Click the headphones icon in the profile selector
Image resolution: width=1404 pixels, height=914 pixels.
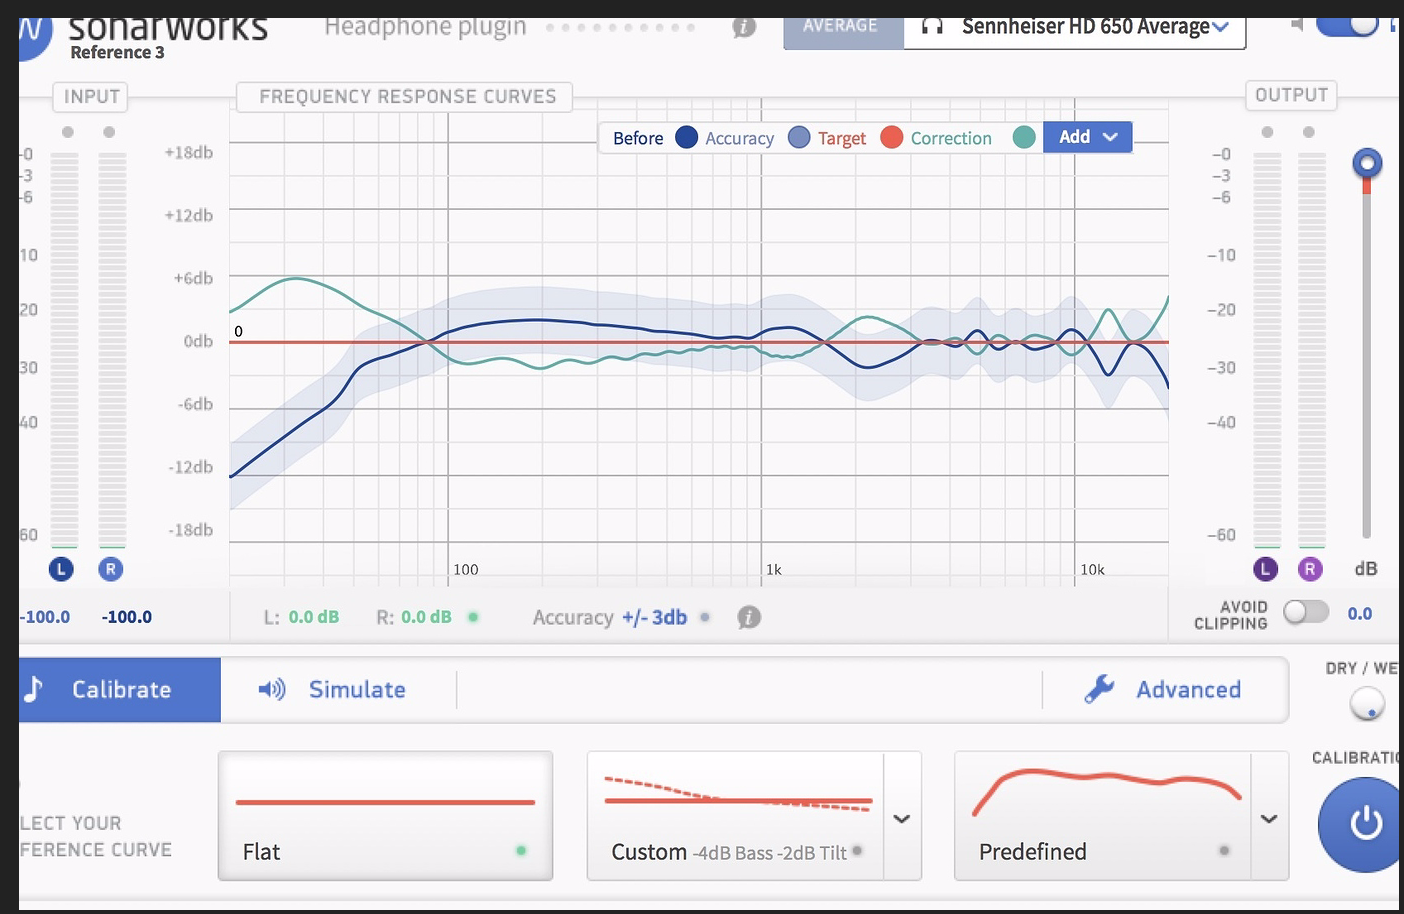[932, 26]
